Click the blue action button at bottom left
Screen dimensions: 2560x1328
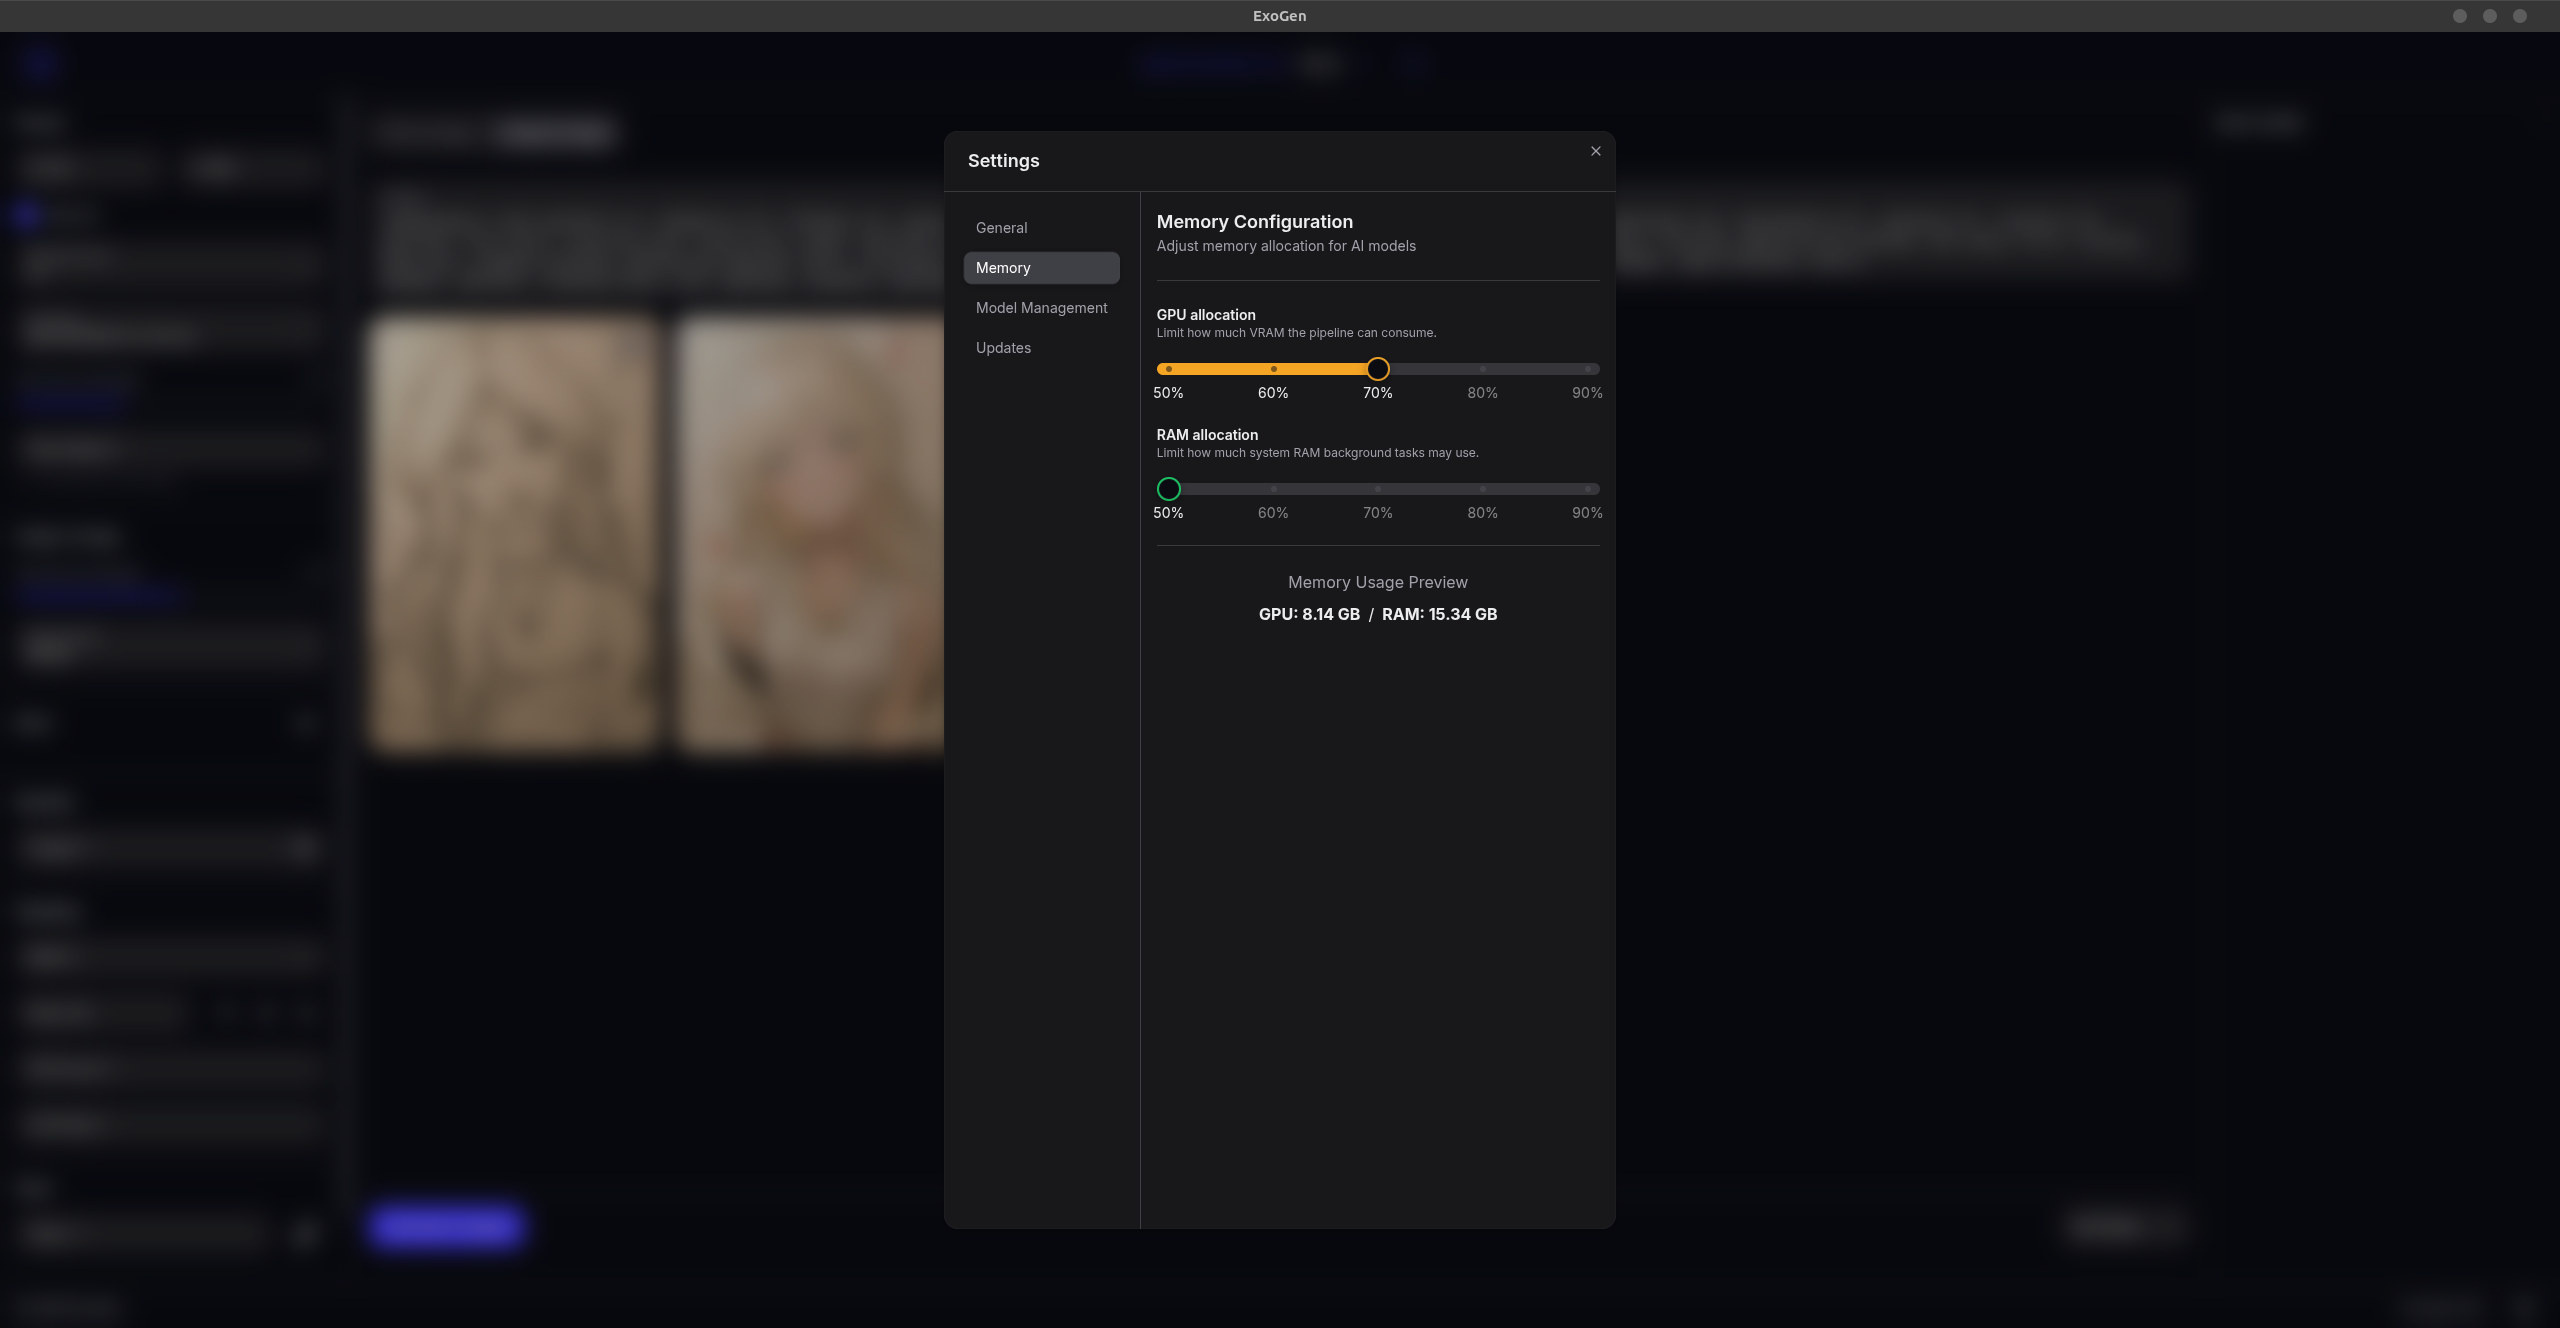[446, 1228]
